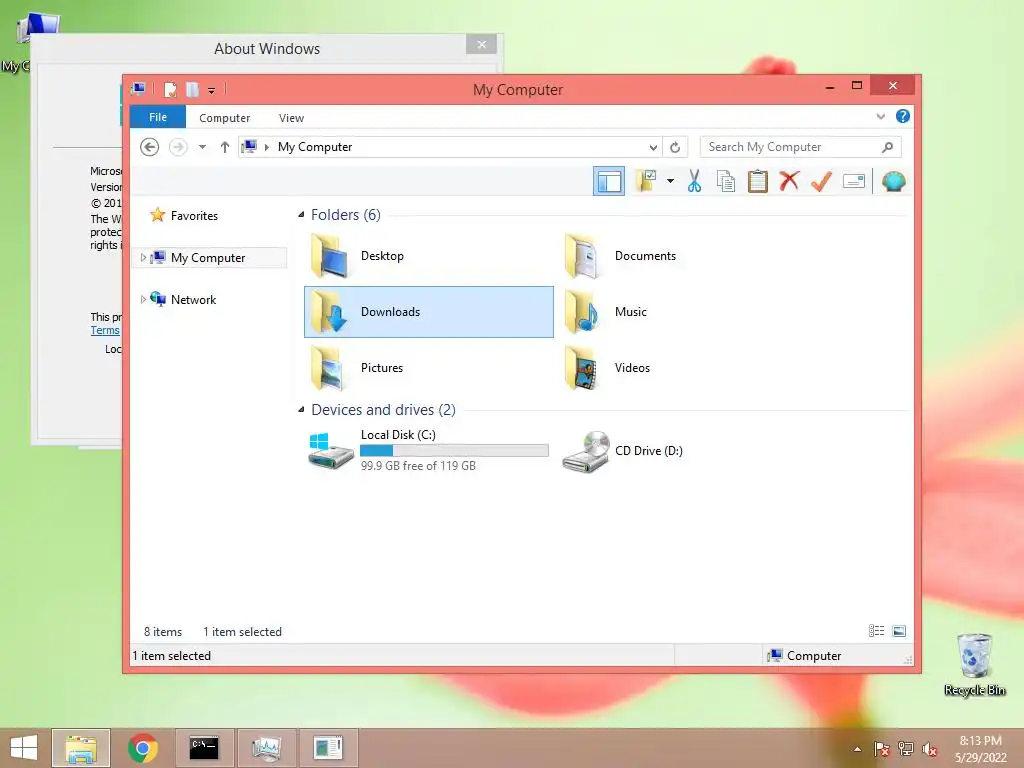Click the Action Center flag icon
1024x768 pixels.
tap(881, 749)
